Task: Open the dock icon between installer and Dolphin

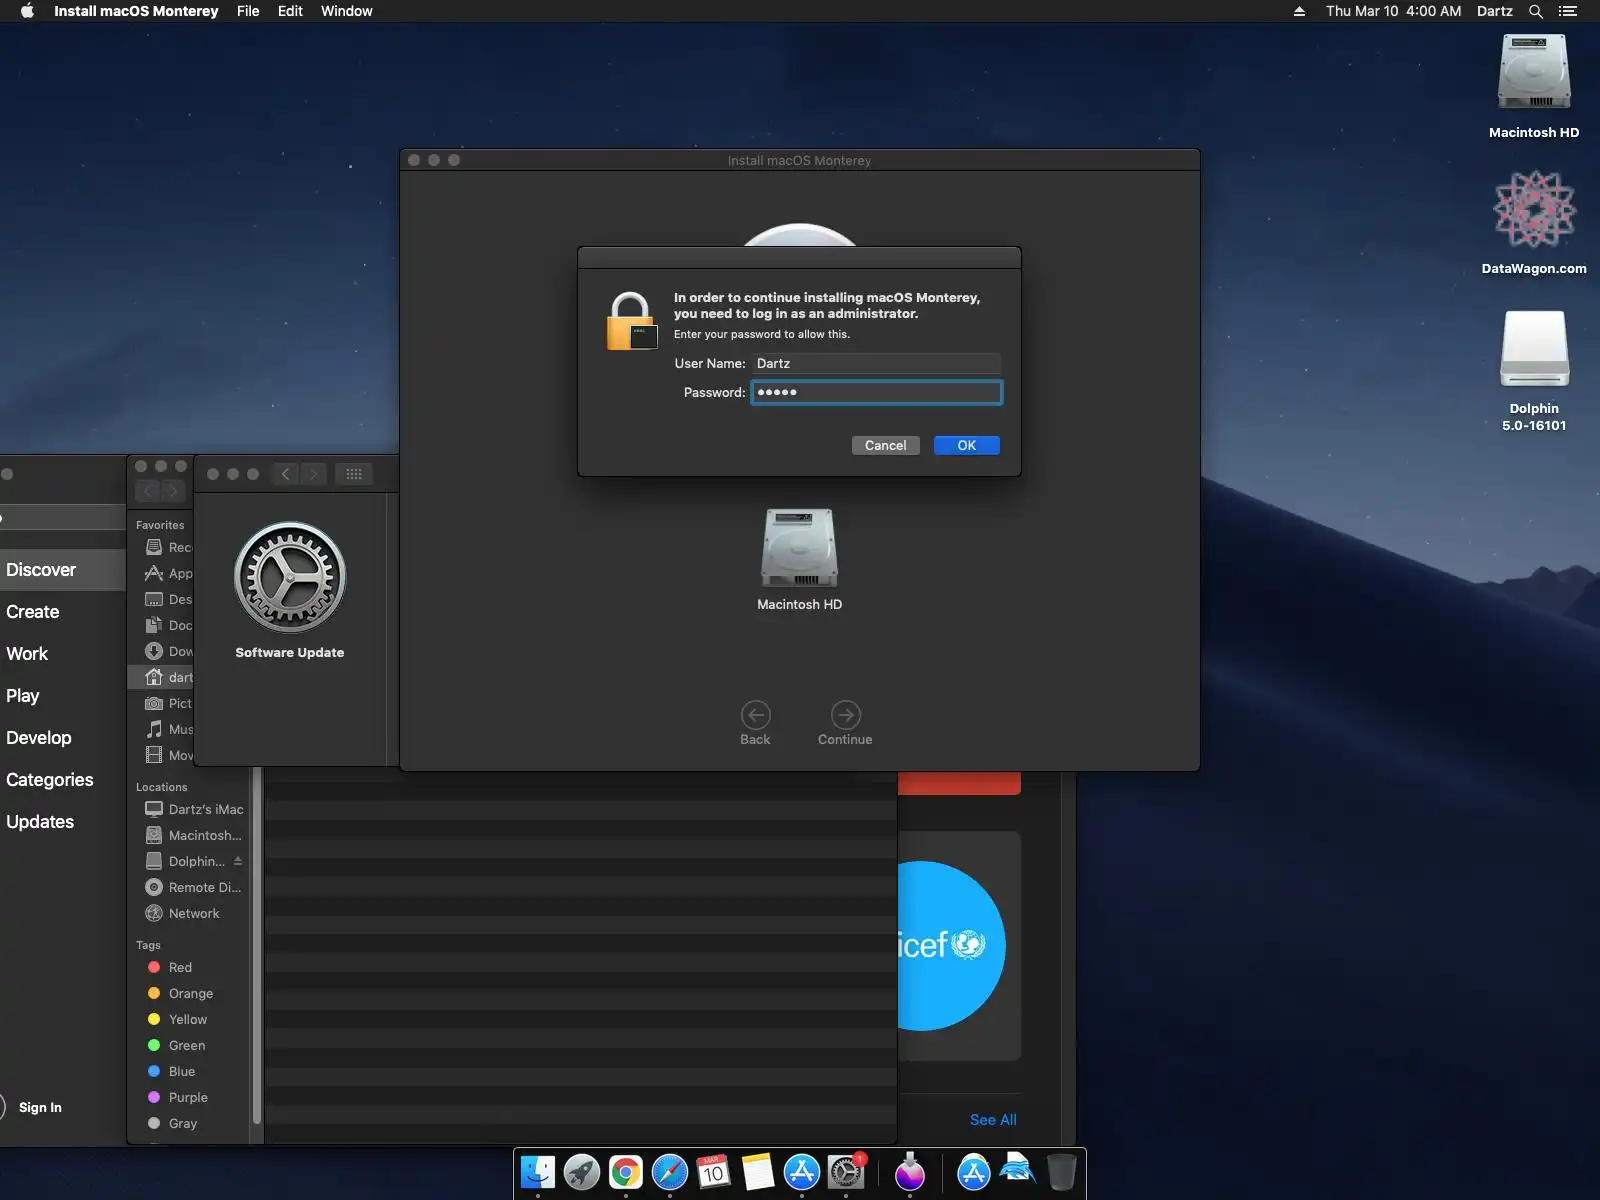Action: (x=973, y=1172)
